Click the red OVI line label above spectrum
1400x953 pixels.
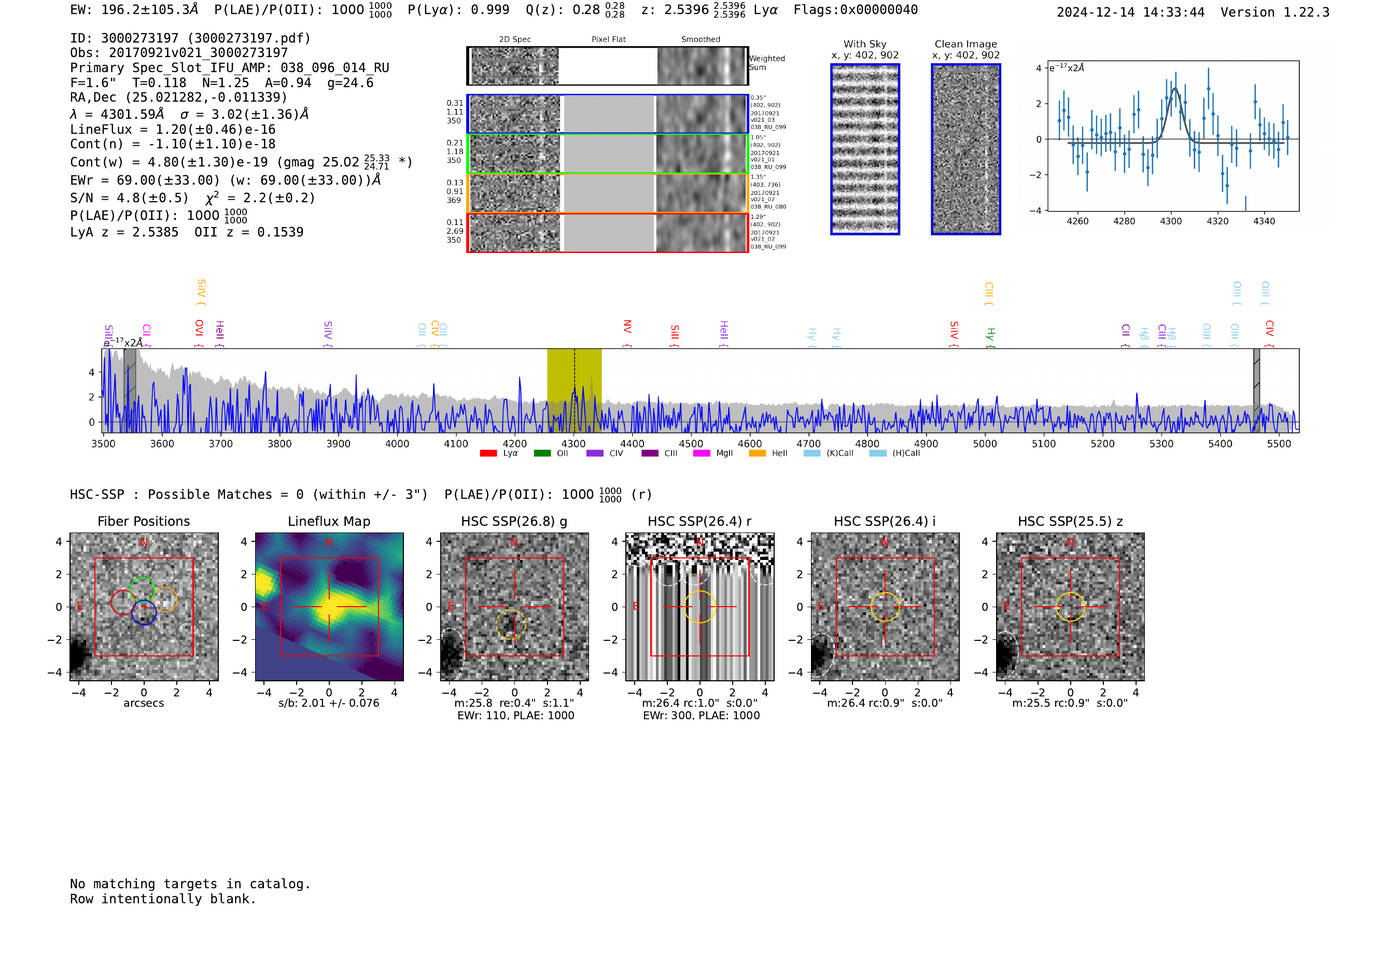coord(199,333)
